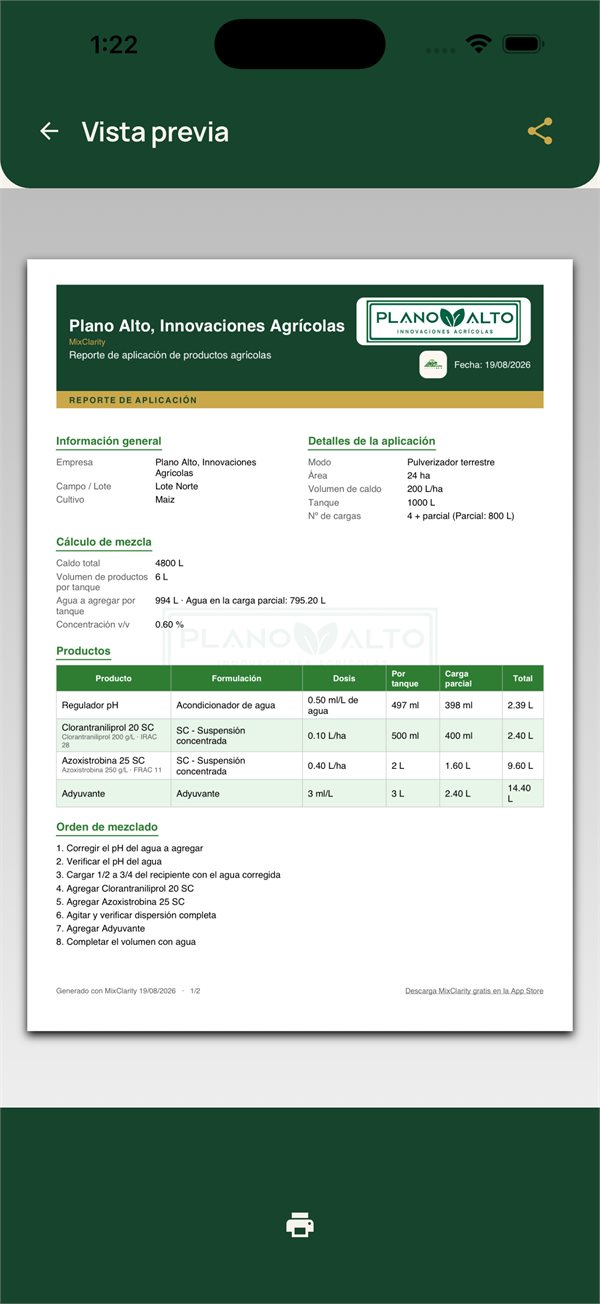Tap the Fecha 19/08/2026 label
600x1304 pixels.
pos(492,364)
